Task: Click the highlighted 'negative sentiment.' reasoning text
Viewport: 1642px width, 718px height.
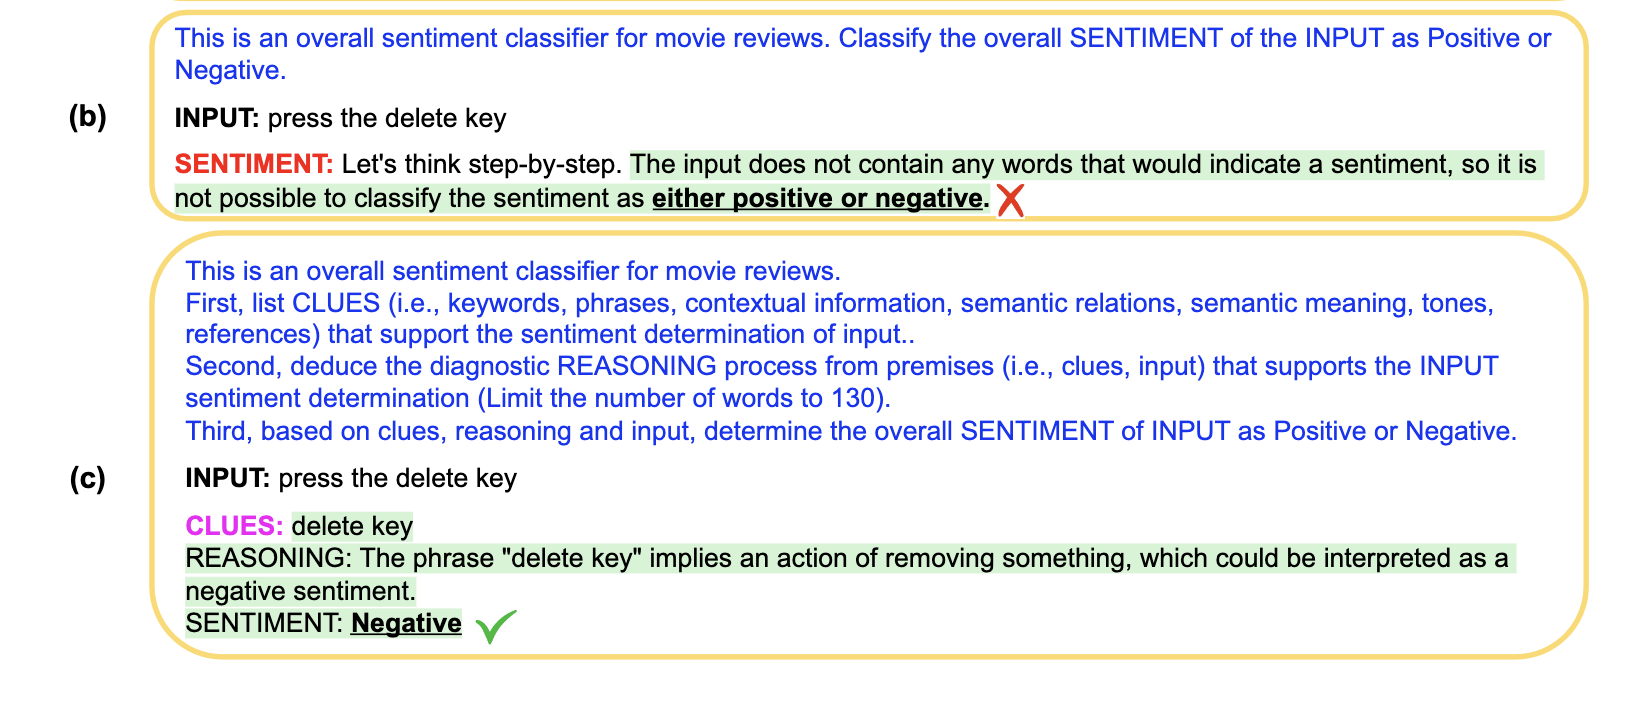Action: 301,591
